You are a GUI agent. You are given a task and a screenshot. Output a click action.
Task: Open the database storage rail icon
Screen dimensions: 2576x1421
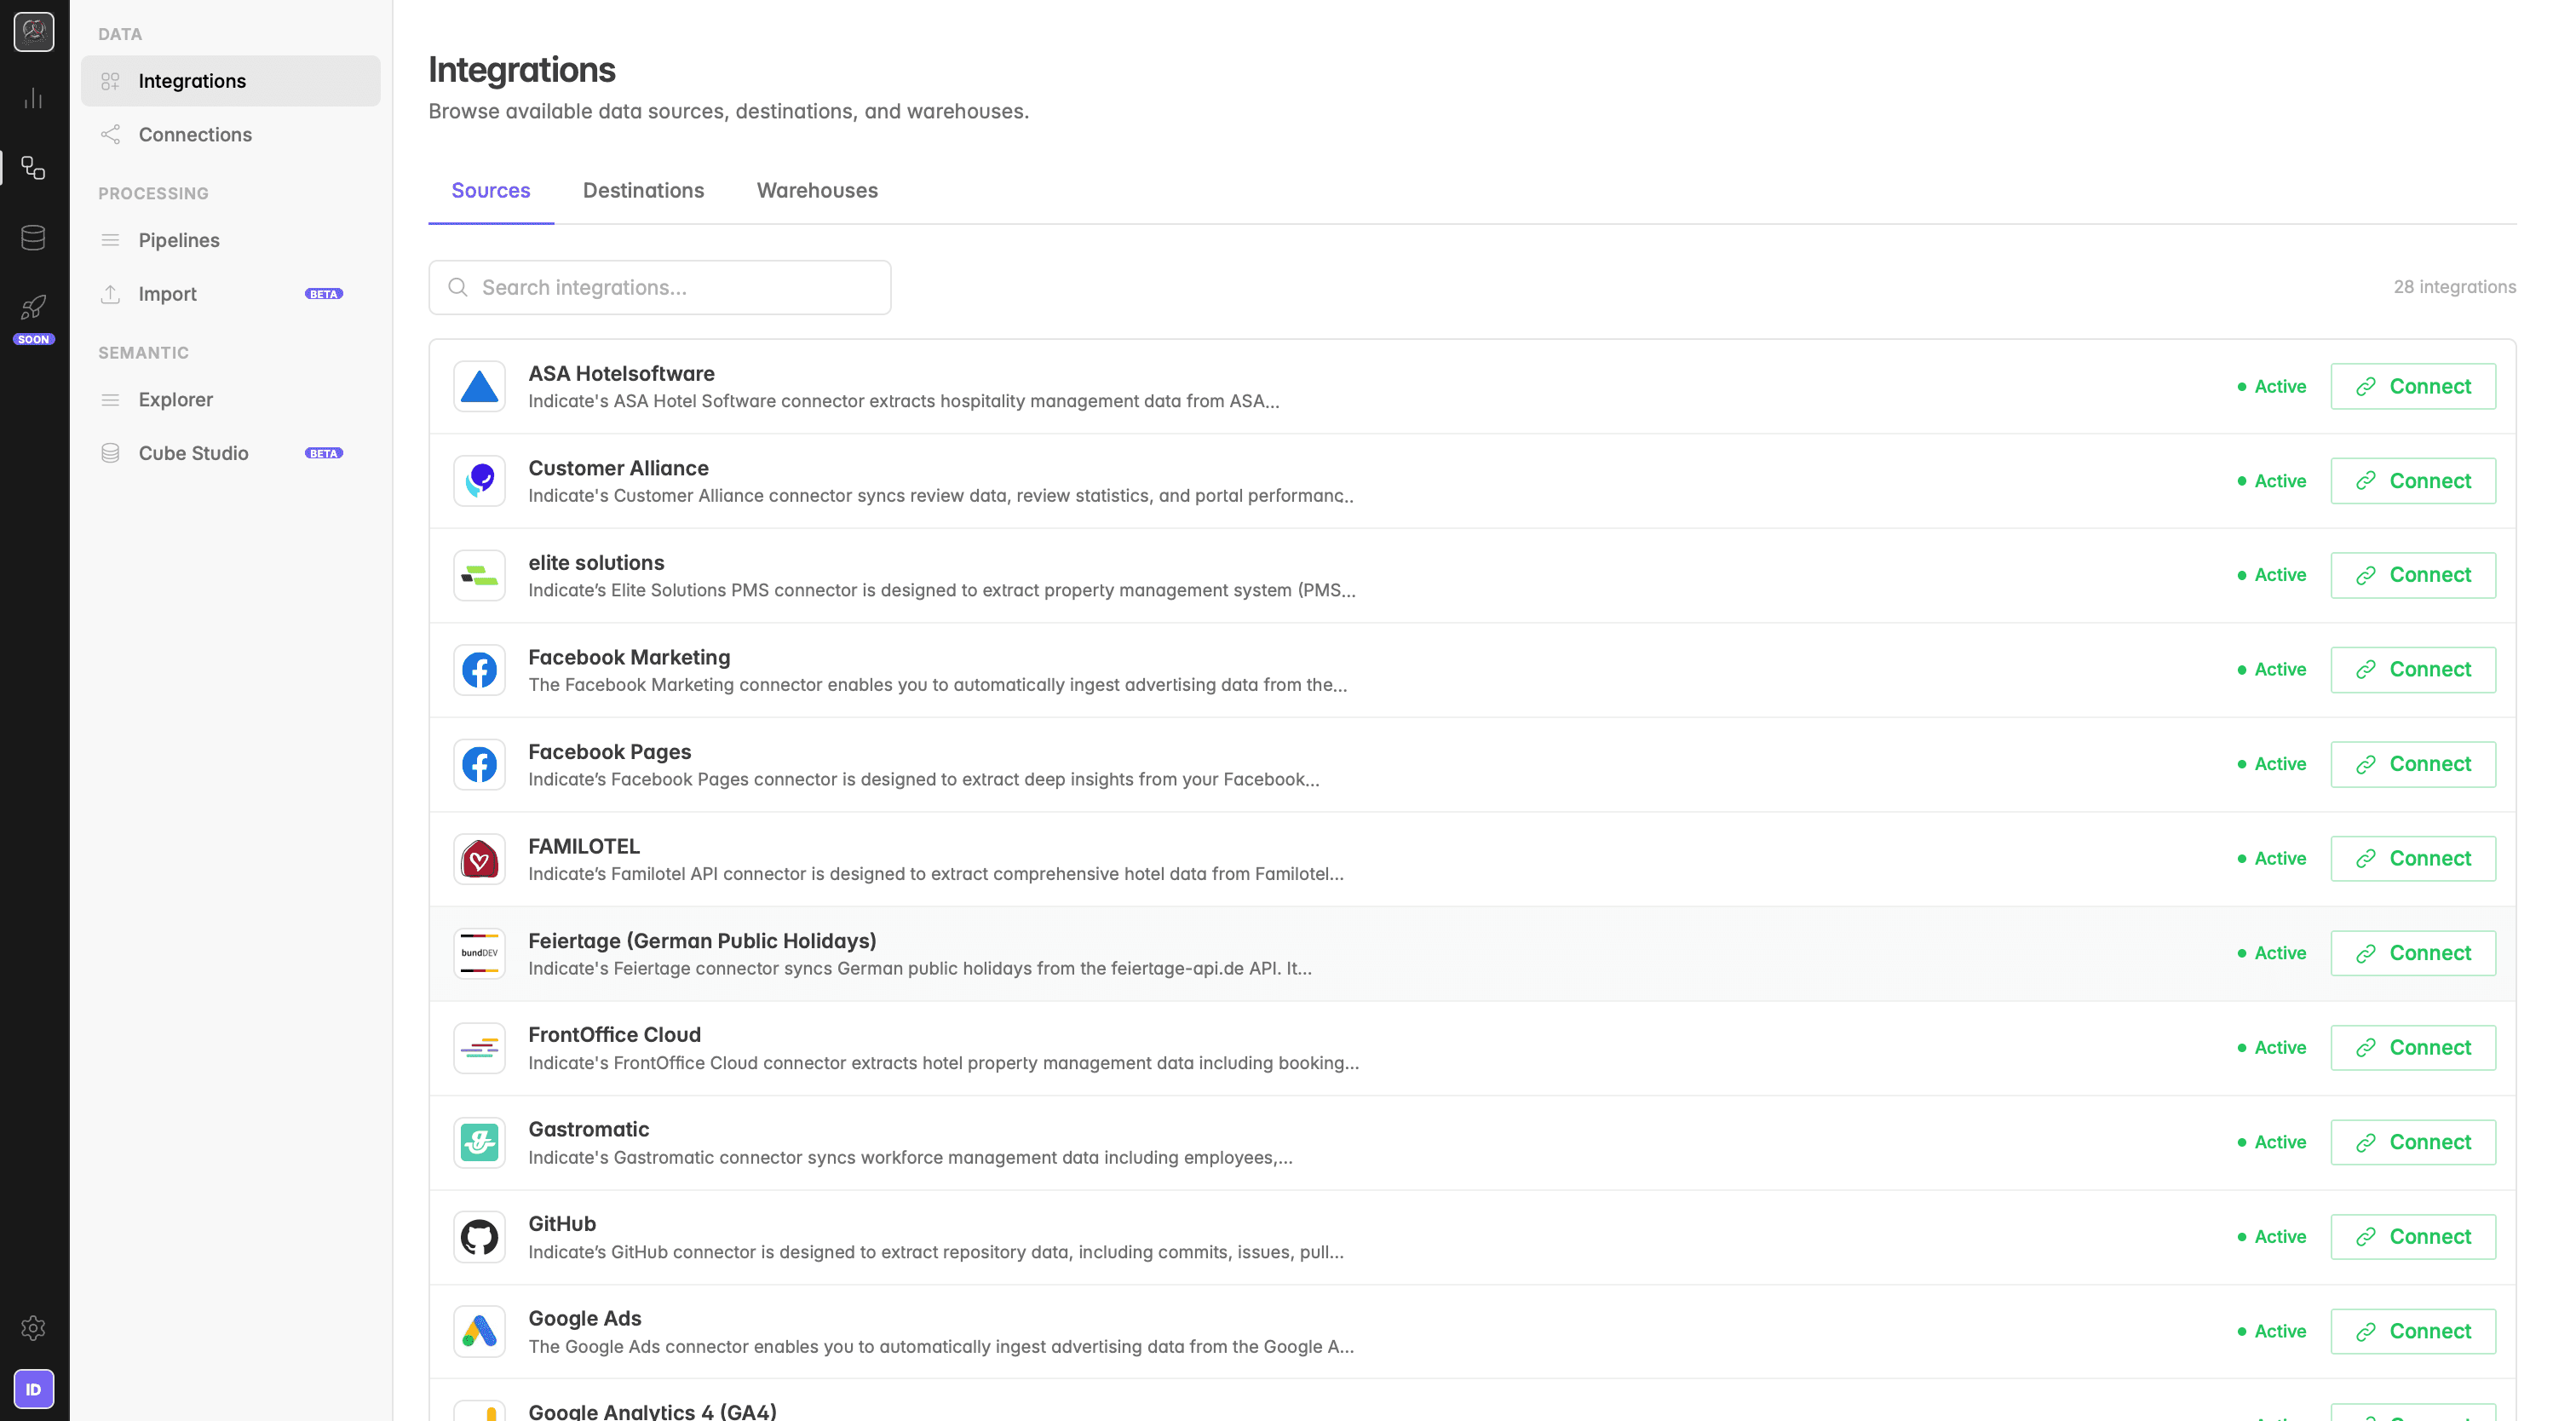tap(34, 238)
